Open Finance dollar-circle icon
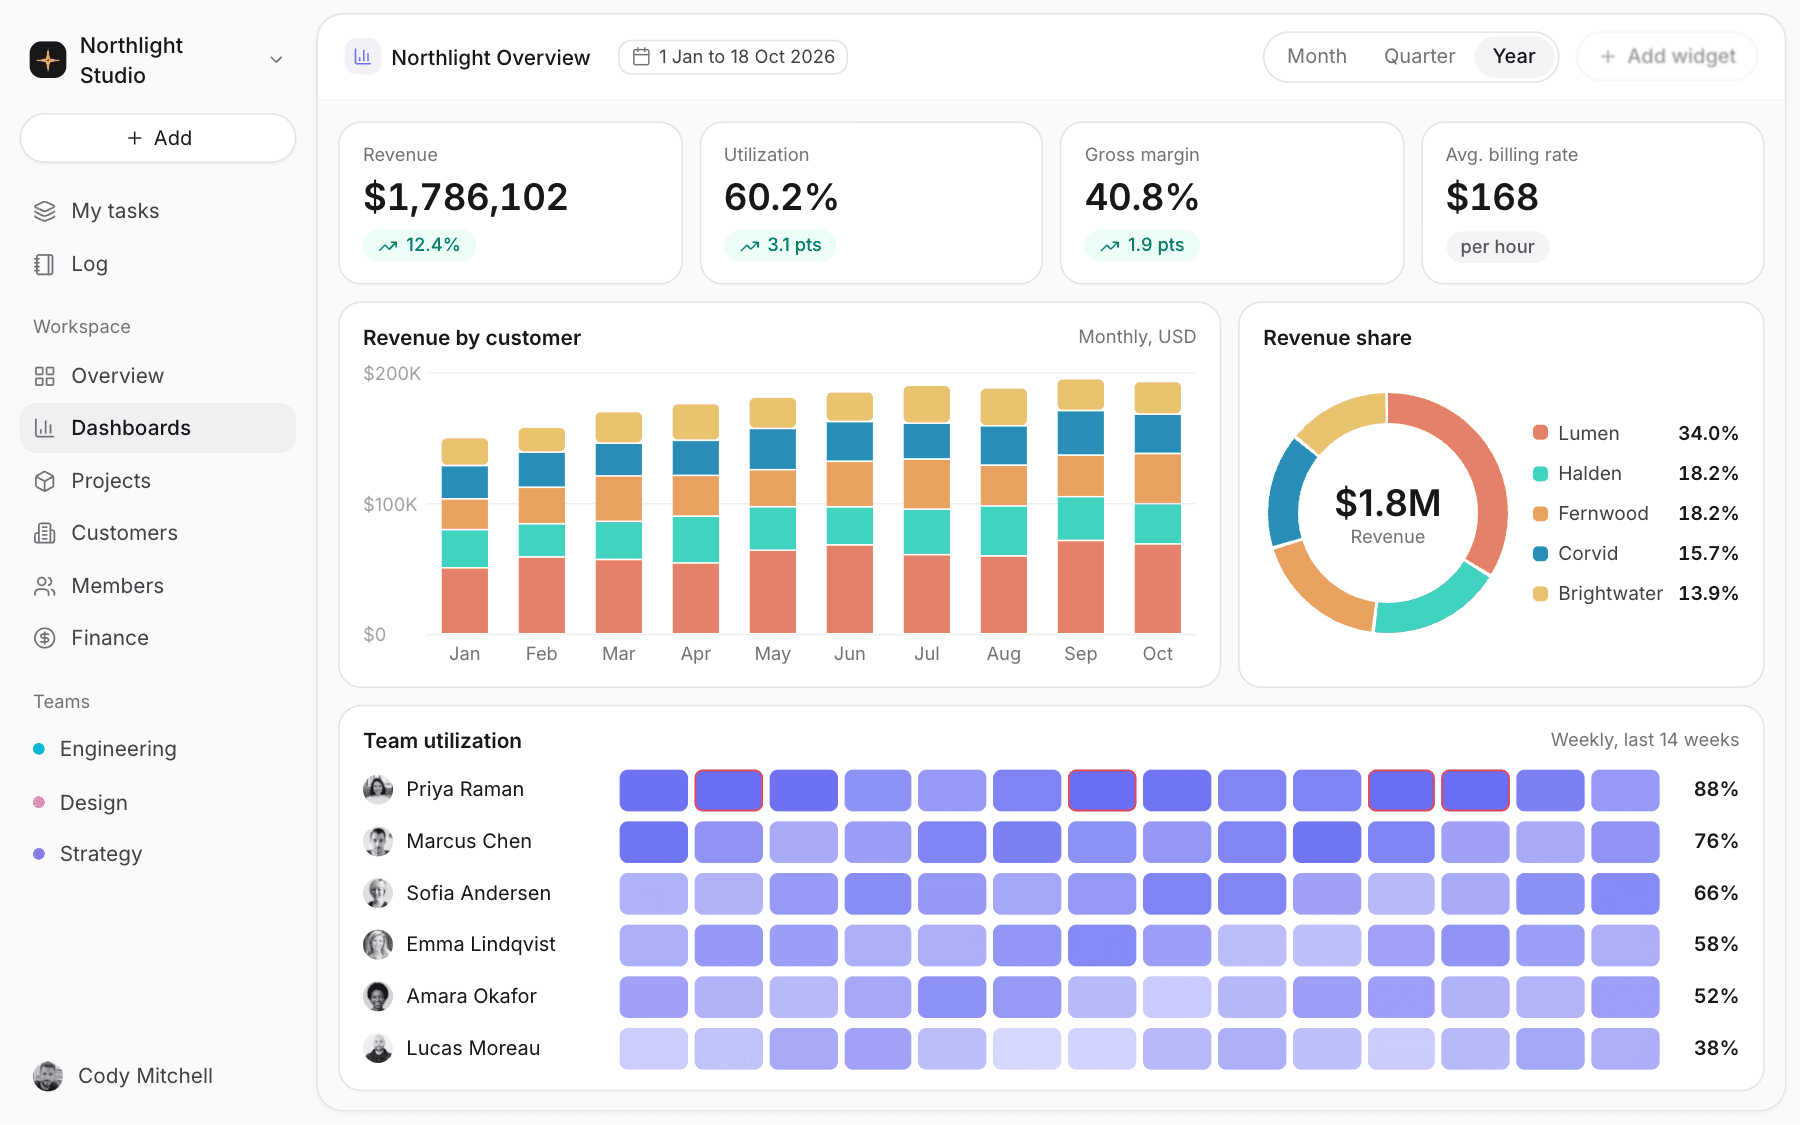This screenshot has height=1125, width=1800. [45, 638]
